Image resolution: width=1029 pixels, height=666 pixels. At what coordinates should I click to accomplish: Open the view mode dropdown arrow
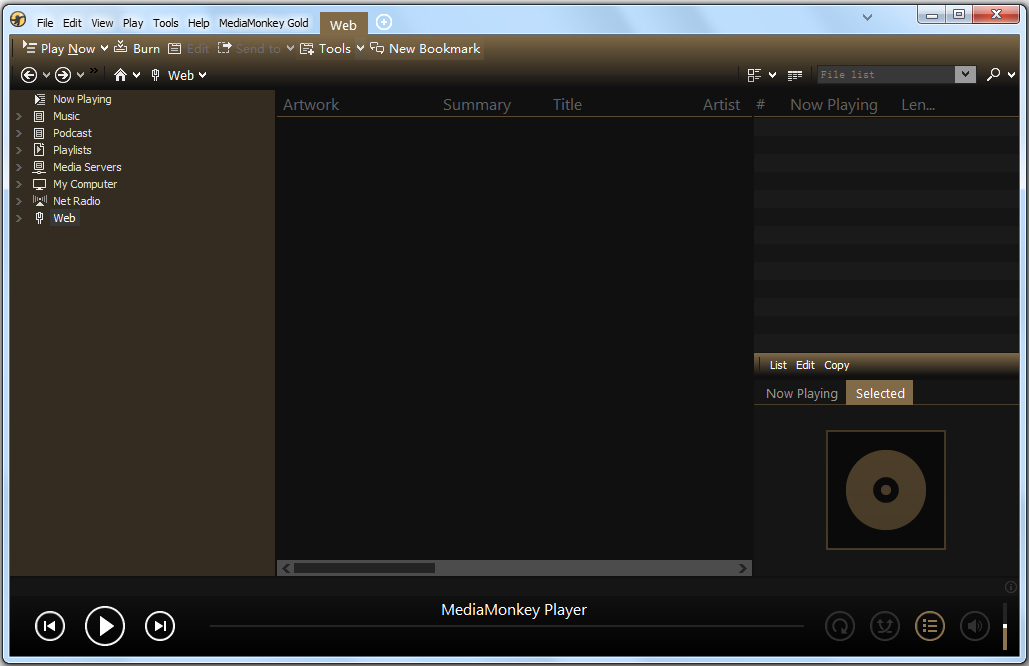tap(772, 75)
